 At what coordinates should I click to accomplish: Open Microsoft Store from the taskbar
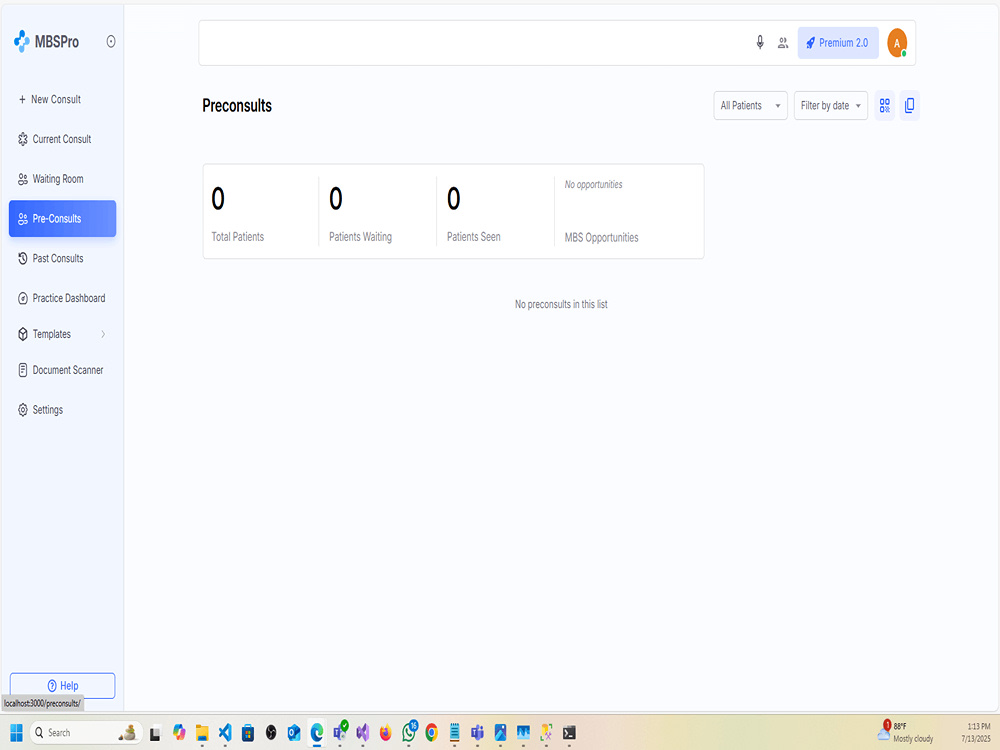pyautogui.click(x=248, y=733)
